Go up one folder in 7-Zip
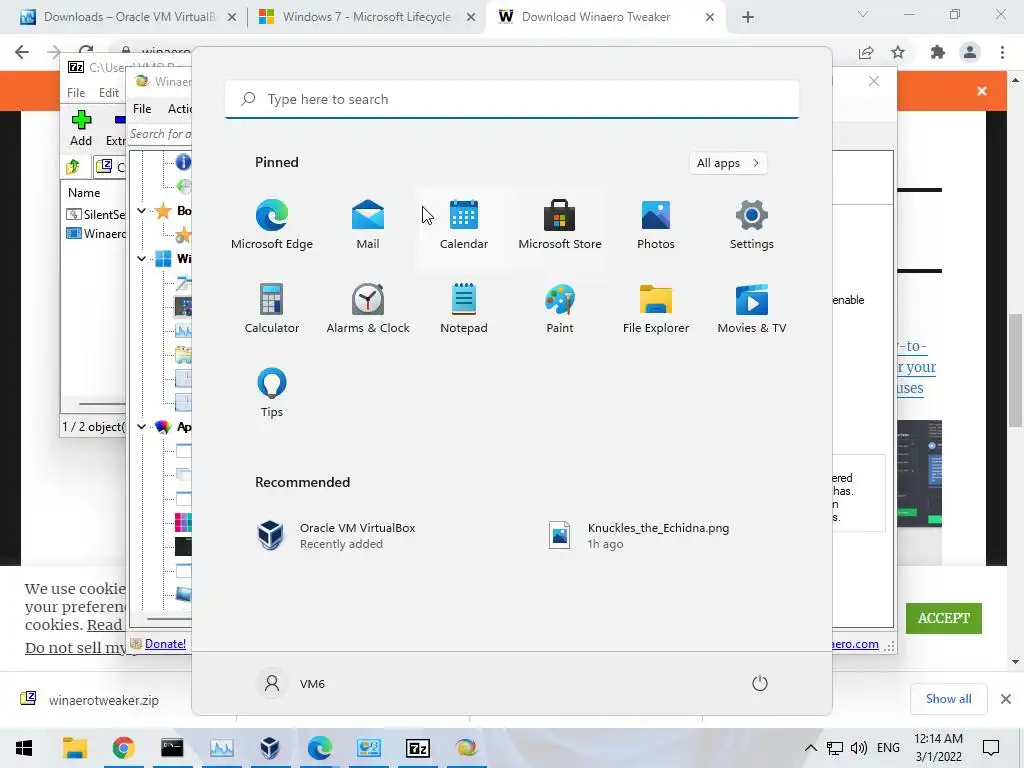The width and height of the screenshot is (1024, 768). point(72,167)
